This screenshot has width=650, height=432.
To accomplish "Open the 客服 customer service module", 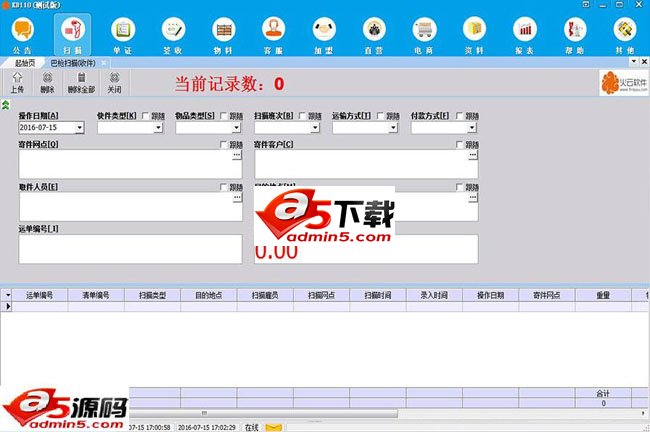I will pyautogui.click(x=274, y=35).
